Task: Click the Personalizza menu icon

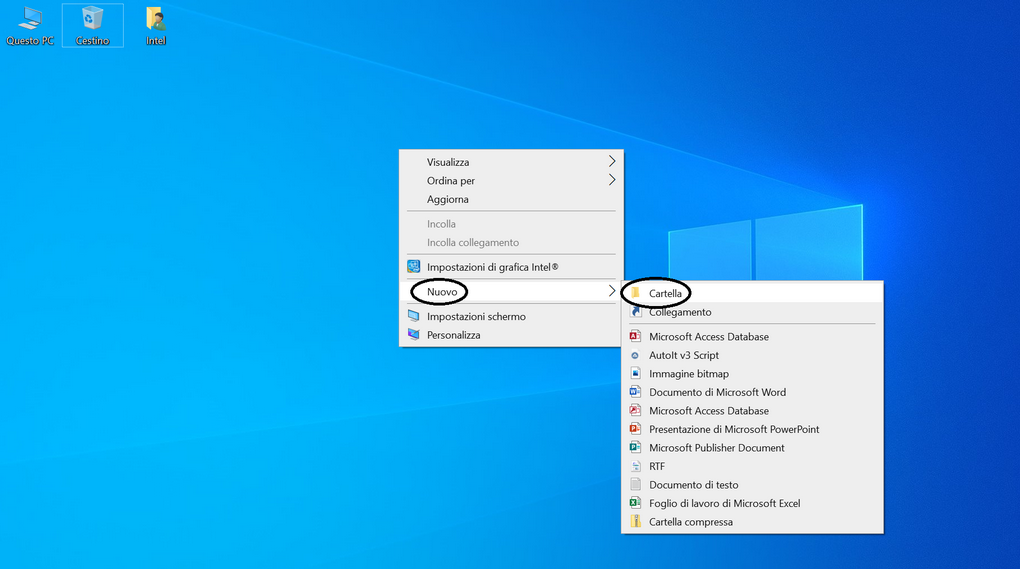Action: pos(414,335)
